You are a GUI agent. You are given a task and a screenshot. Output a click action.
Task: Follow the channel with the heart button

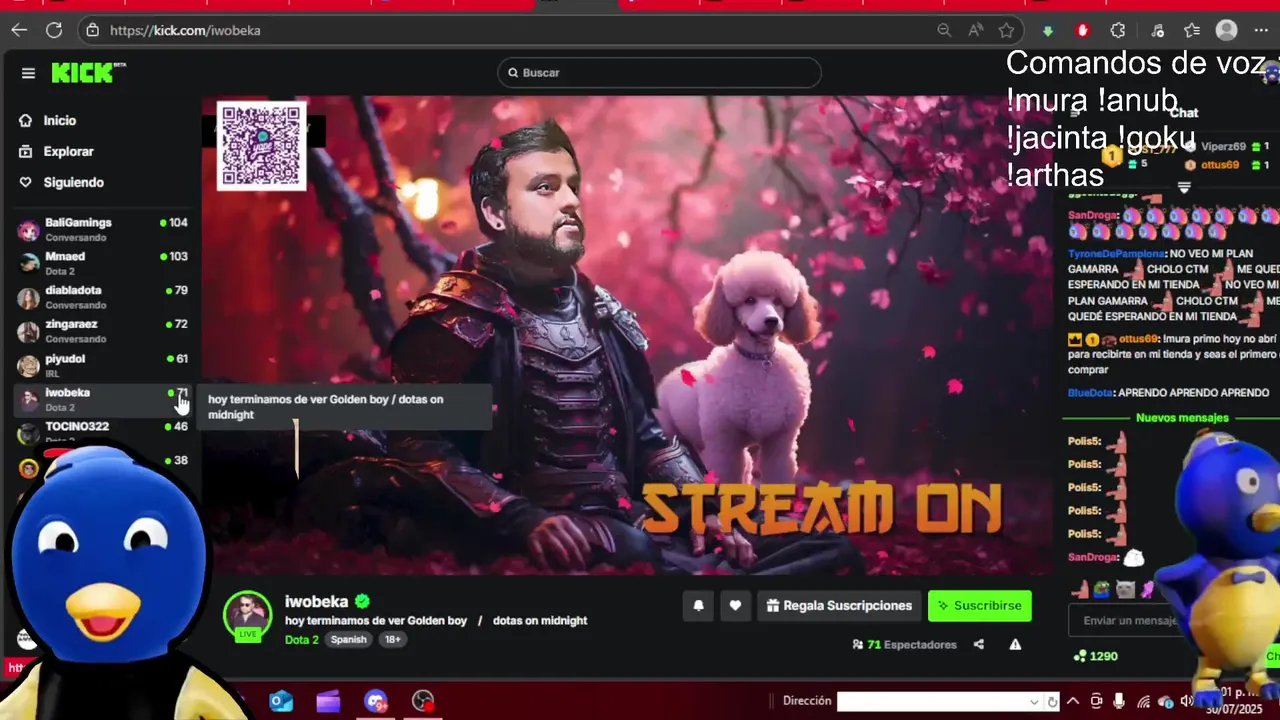[735, 606]
